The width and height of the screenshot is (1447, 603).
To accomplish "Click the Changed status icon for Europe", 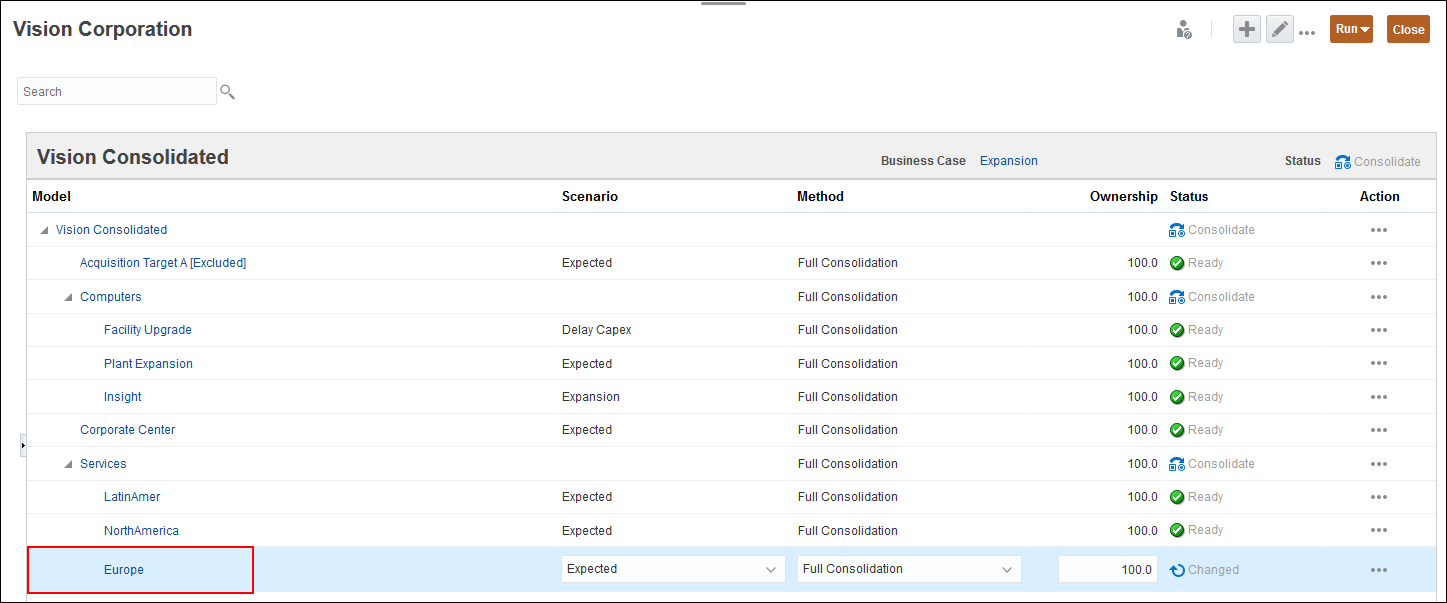I will pyautogui.click(x=1177, y=570).
